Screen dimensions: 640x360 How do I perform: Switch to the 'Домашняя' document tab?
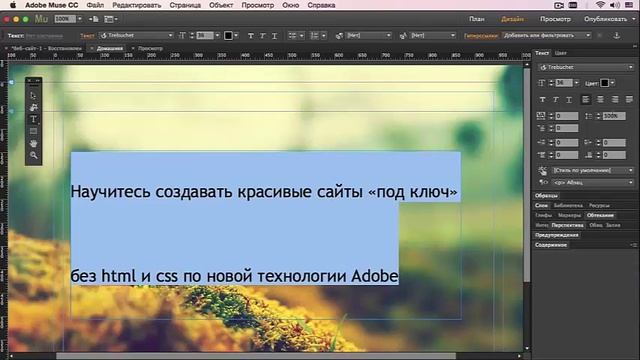point(110,49)
